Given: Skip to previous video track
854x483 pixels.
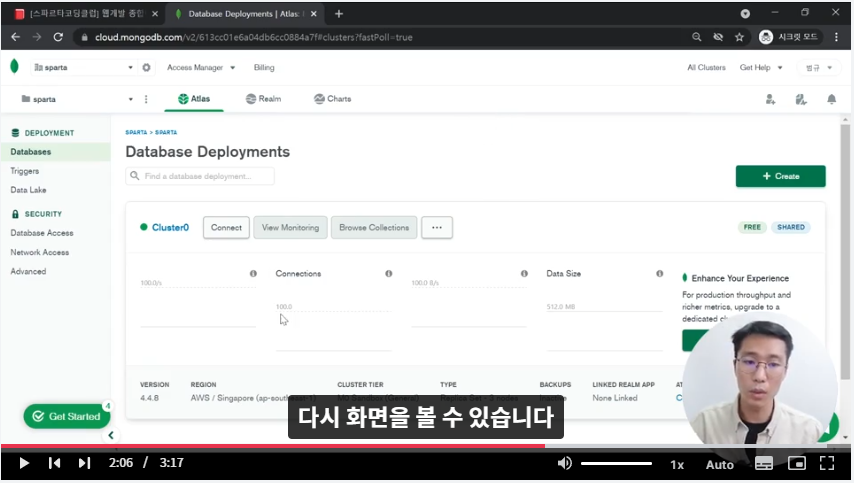Looking at the screenshot, I should [54, 463].
